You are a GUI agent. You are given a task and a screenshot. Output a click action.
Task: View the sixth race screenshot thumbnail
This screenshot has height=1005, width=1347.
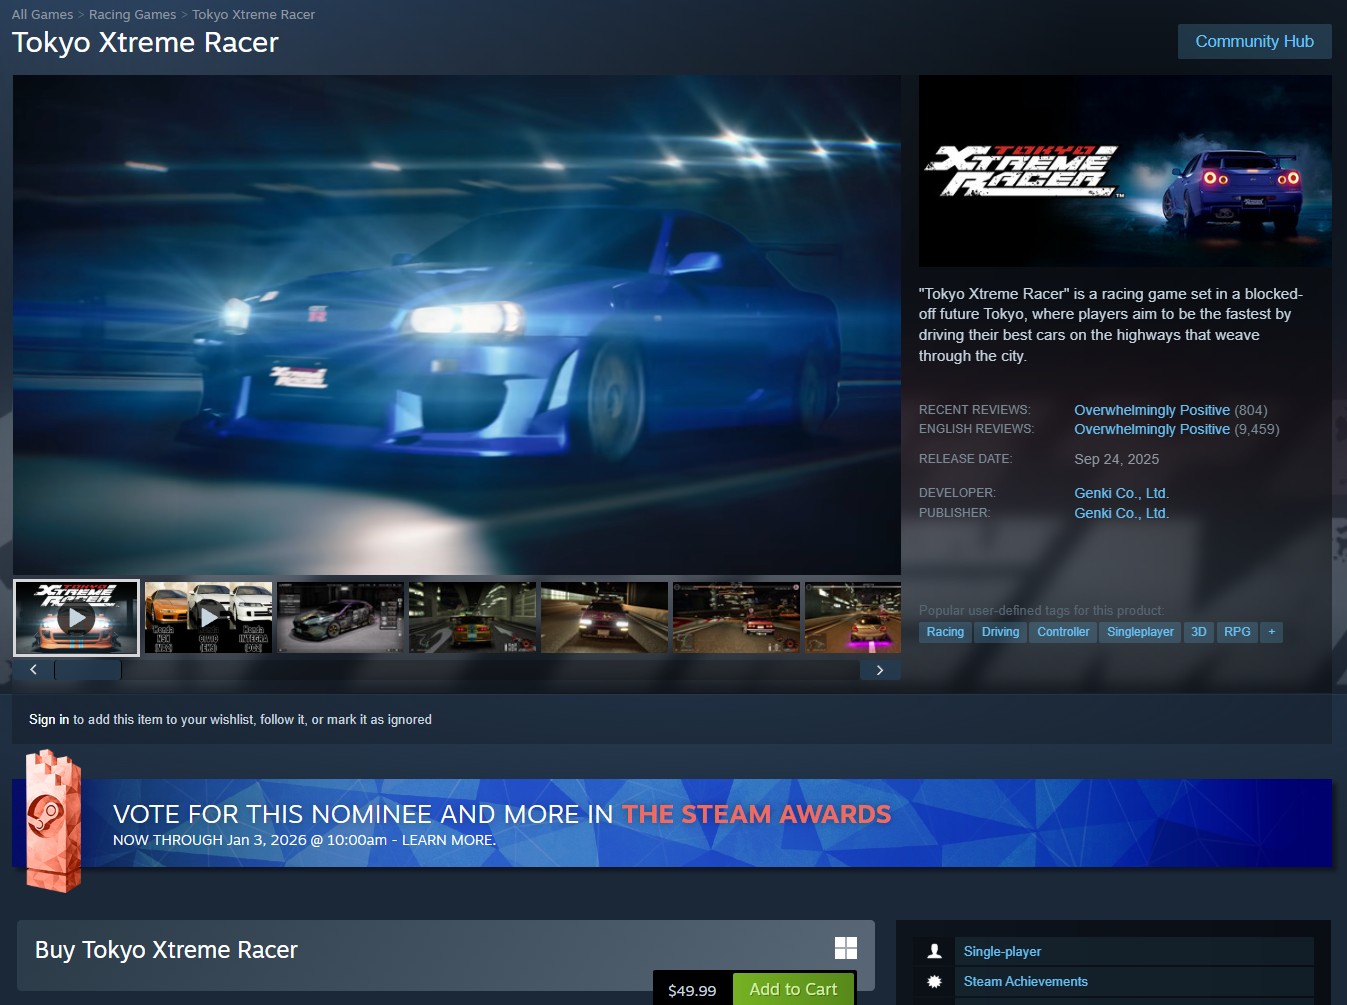[736, 618]
